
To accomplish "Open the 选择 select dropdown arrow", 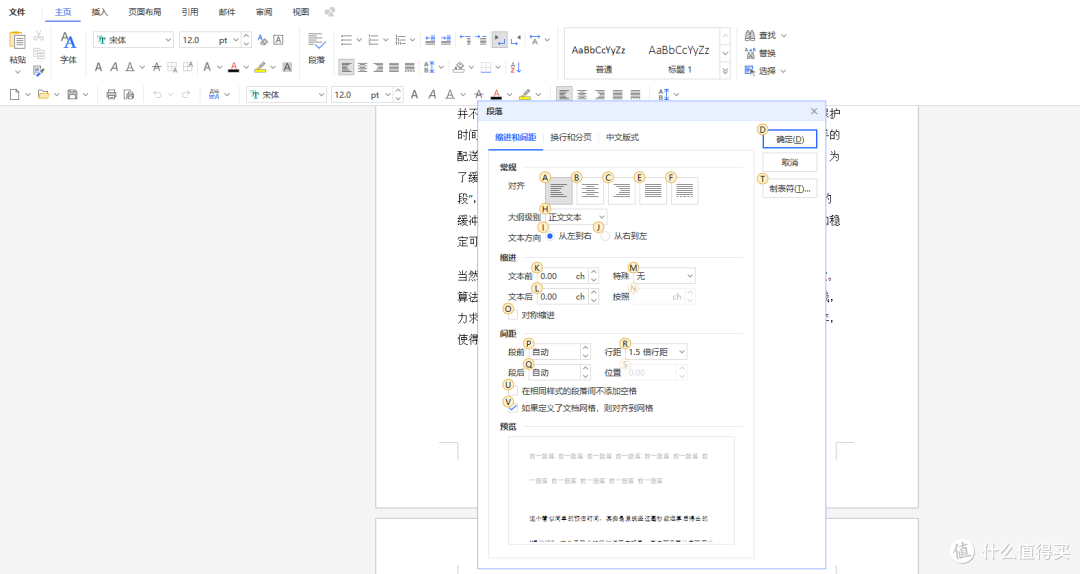I will [x=784, y=70].
